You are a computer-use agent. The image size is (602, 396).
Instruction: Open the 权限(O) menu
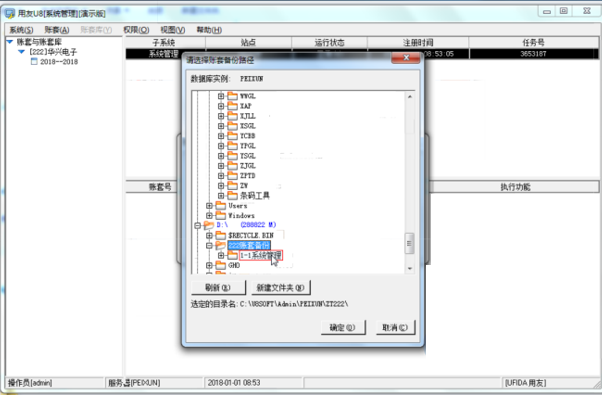pos(136,30)
